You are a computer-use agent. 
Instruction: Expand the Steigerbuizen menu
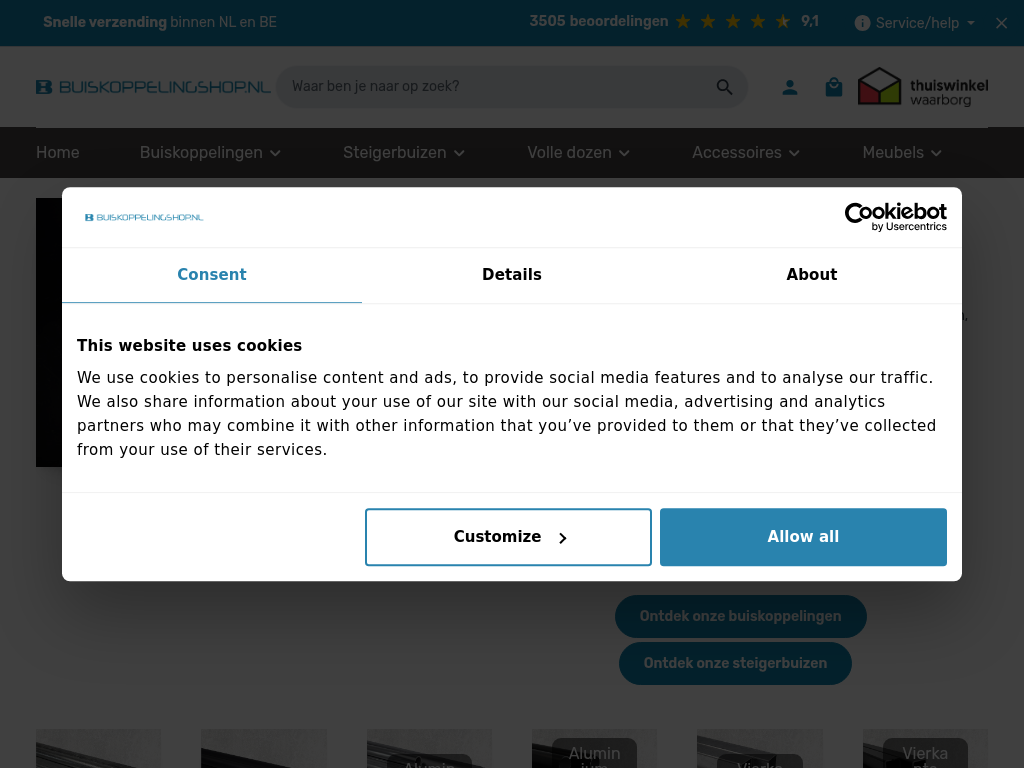404,152
